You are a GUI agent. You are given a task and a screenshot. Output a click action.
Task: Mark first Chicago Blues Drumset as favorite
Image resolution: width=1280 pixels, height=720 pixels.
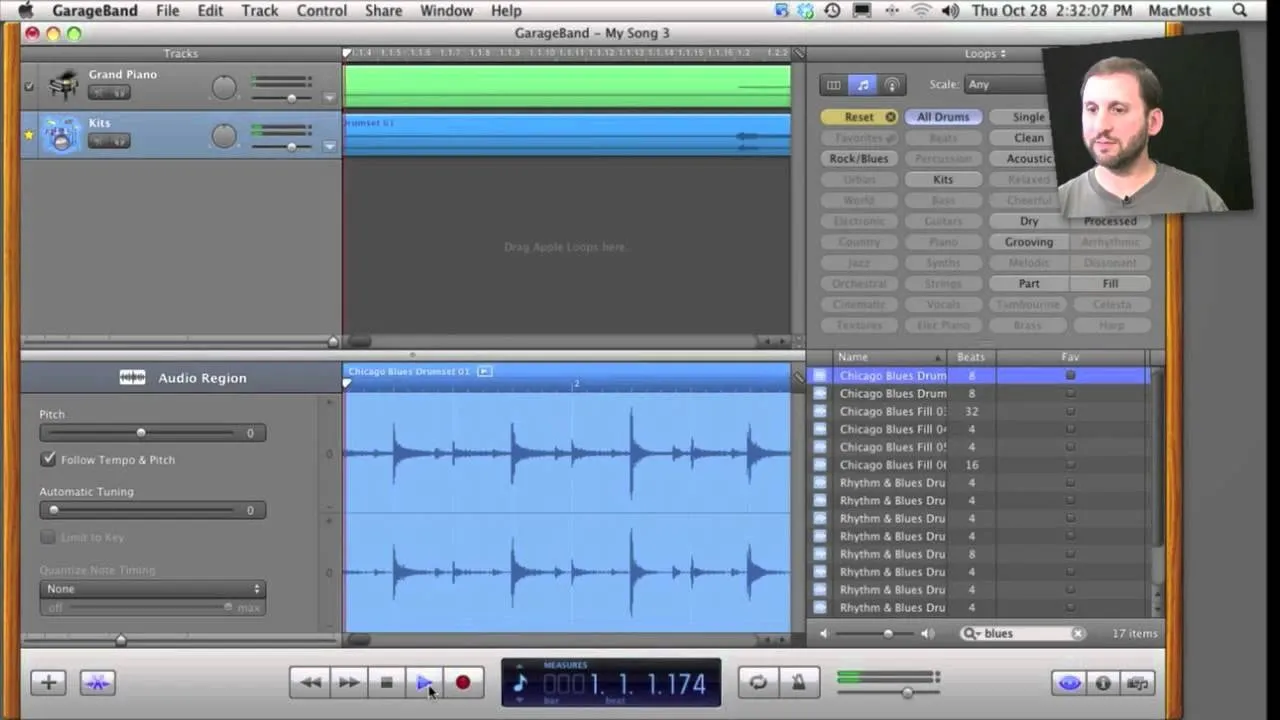(x=1070, y=375)
